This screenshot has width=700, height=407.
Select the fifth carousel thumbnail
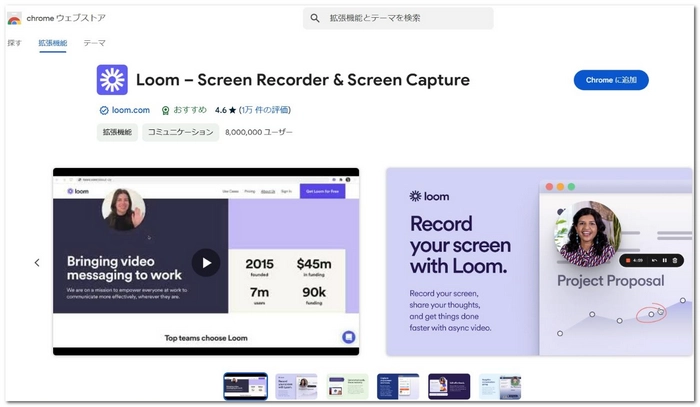449,386
